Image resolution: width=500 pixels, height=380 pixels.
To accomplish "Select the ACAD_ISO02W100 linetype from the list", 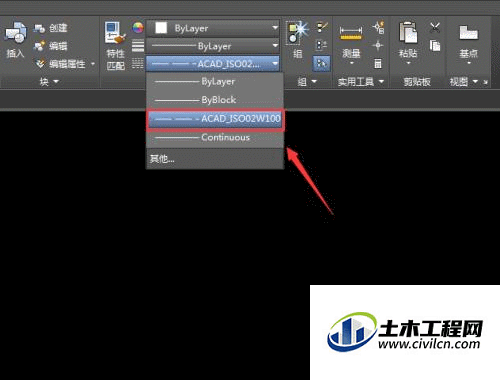I will pyautogui.click(x=215, y=119).
